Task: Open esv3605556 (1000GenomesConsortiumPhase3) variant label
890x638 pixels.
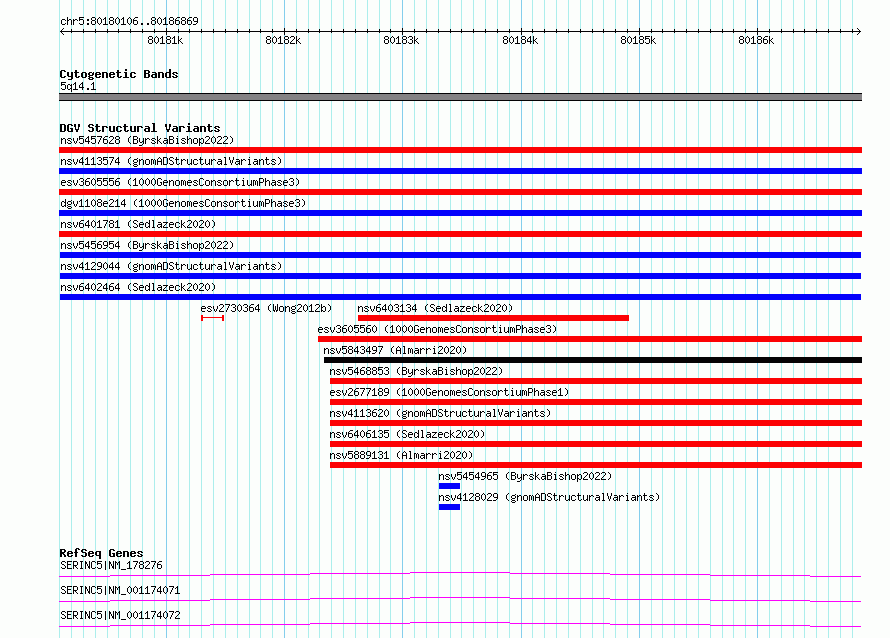Action: point(180,182)
